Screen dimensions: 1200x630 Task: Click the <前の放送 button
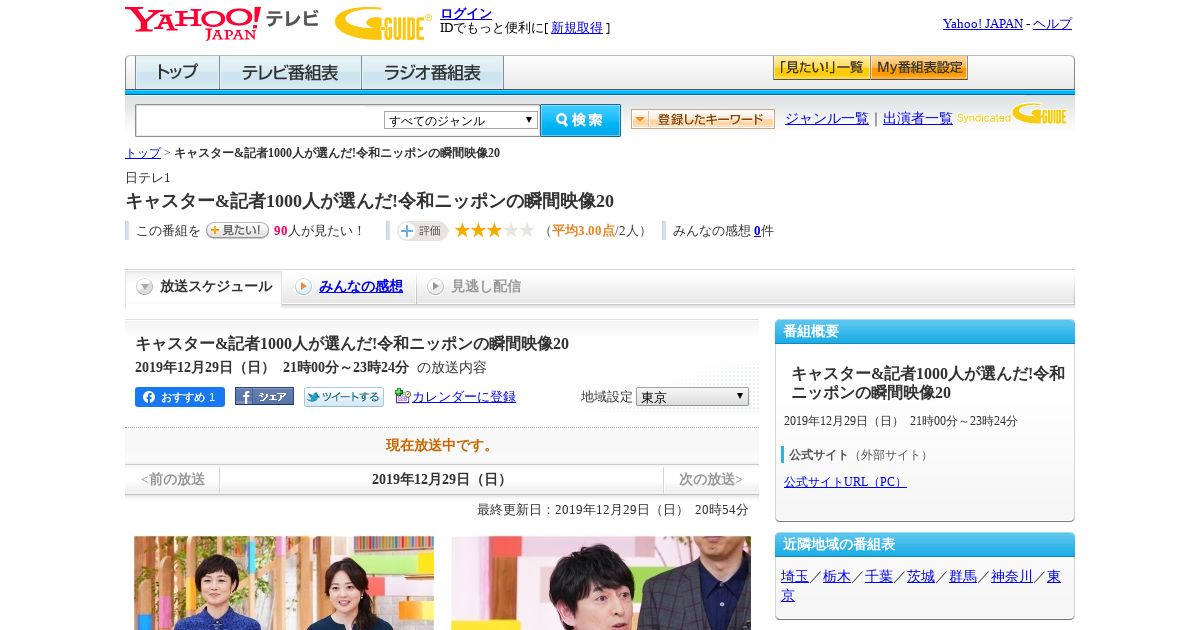click(173, 480)
